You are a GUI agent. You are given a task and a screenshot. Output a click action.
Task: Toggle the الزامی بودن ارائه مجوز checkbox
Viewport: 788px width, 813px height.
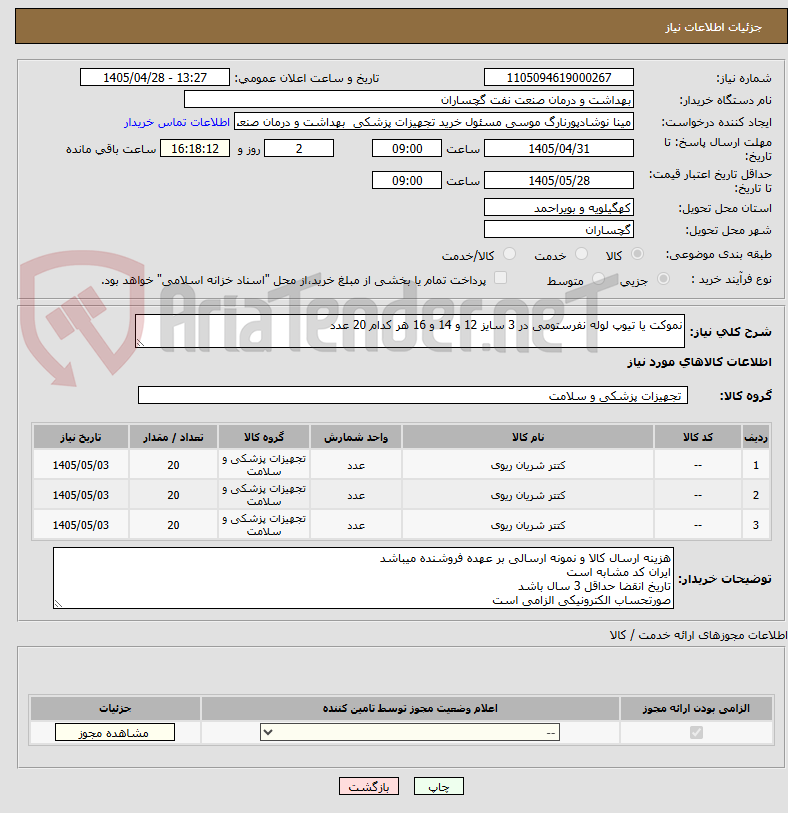tap(696, 733)
